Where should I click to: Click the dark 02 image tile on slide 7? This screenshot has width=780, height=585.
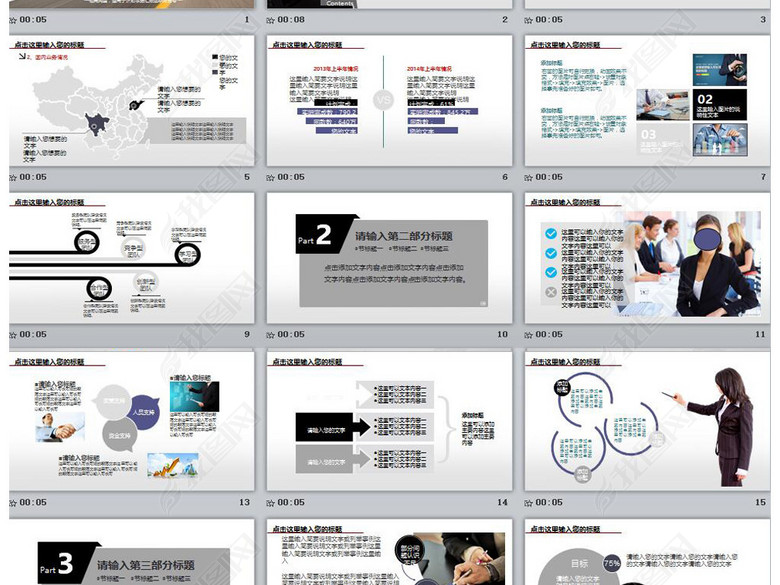(x=719, y=103)
